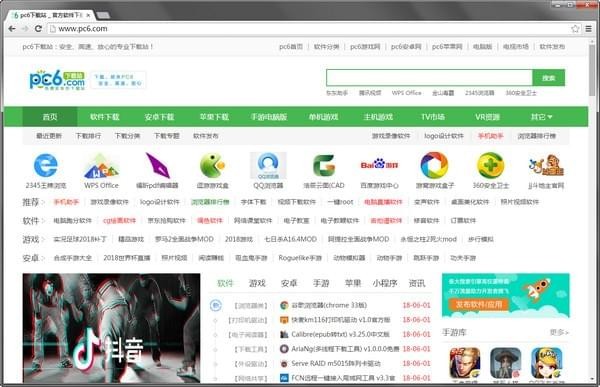The height and width of the screenshot is (387, 600).
Task: Click the www.pc6.com address bar
Action: pos(308,29)
